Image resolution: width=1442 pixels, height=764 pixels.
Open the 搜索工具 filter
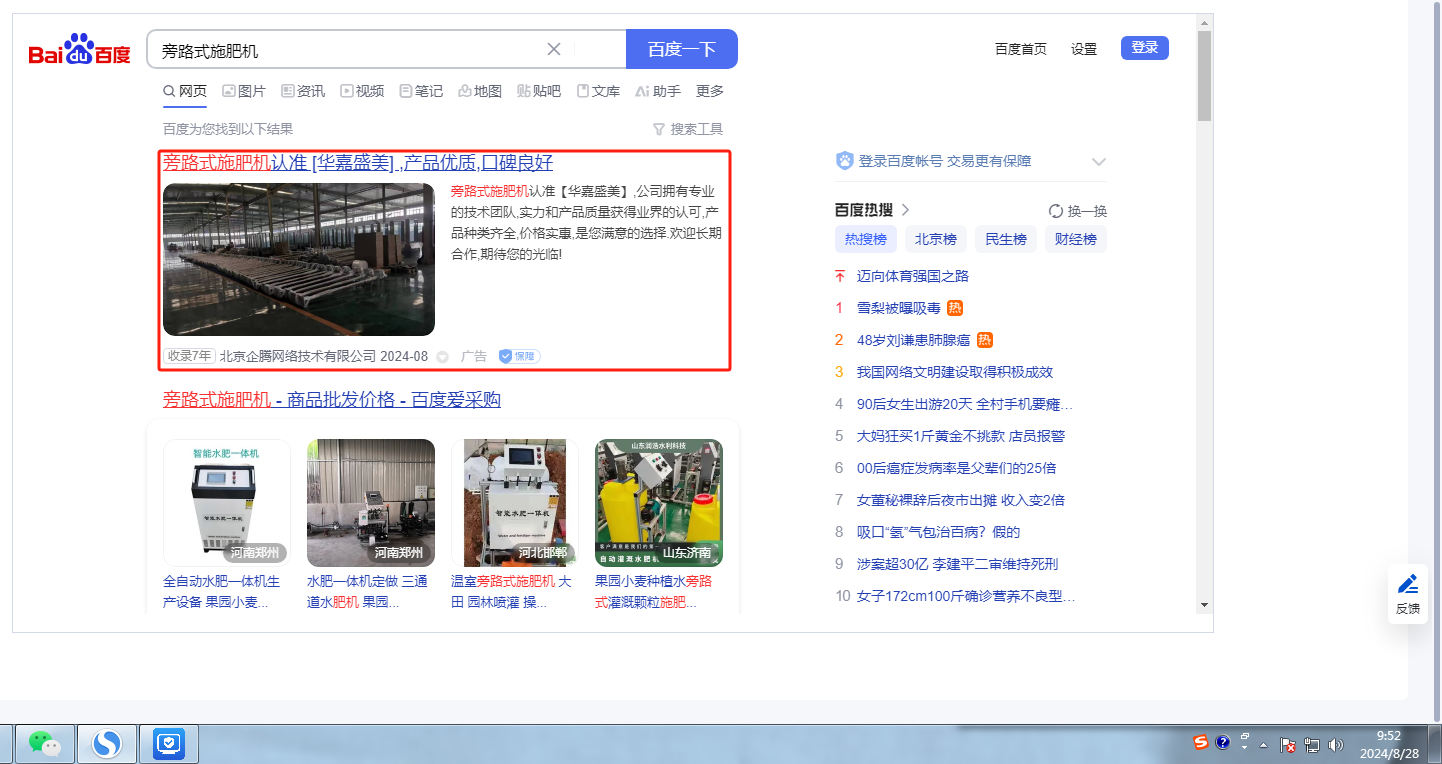[x=687, y=129]
